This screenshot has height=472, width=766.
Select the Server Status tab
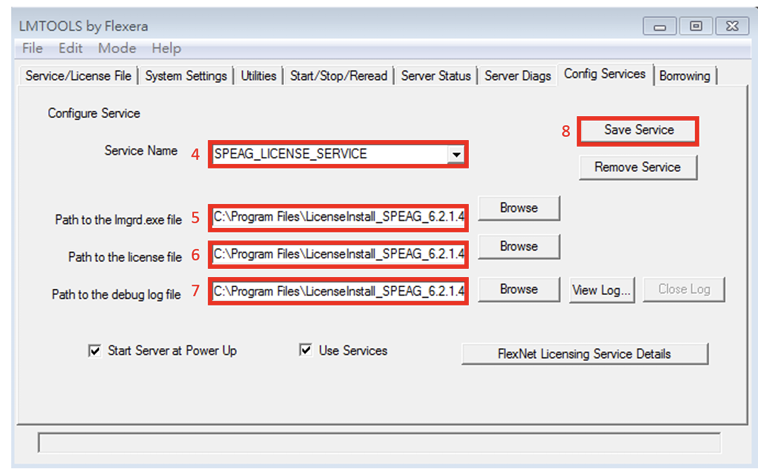(x=435, y=76)
